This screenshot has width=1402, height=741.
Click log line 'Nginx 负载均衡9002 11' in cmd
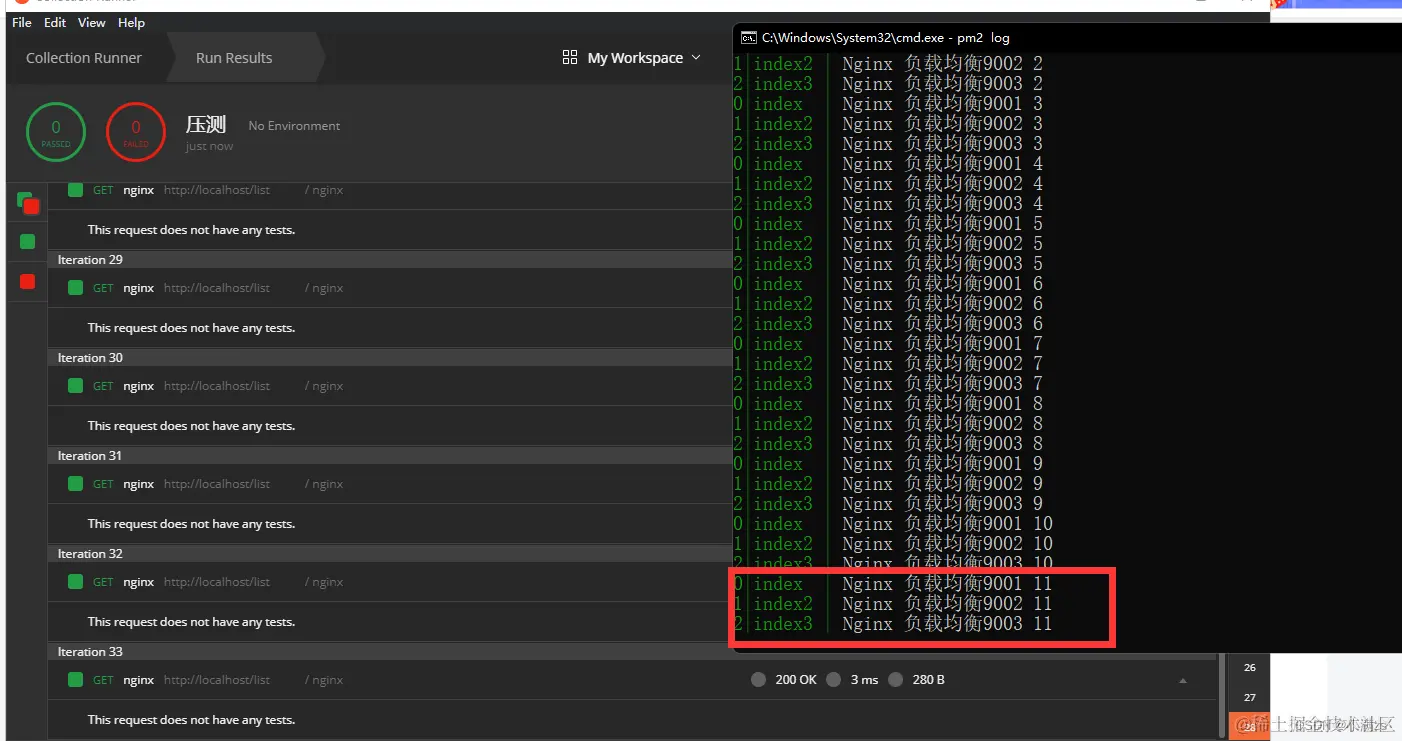pos(947,604)
